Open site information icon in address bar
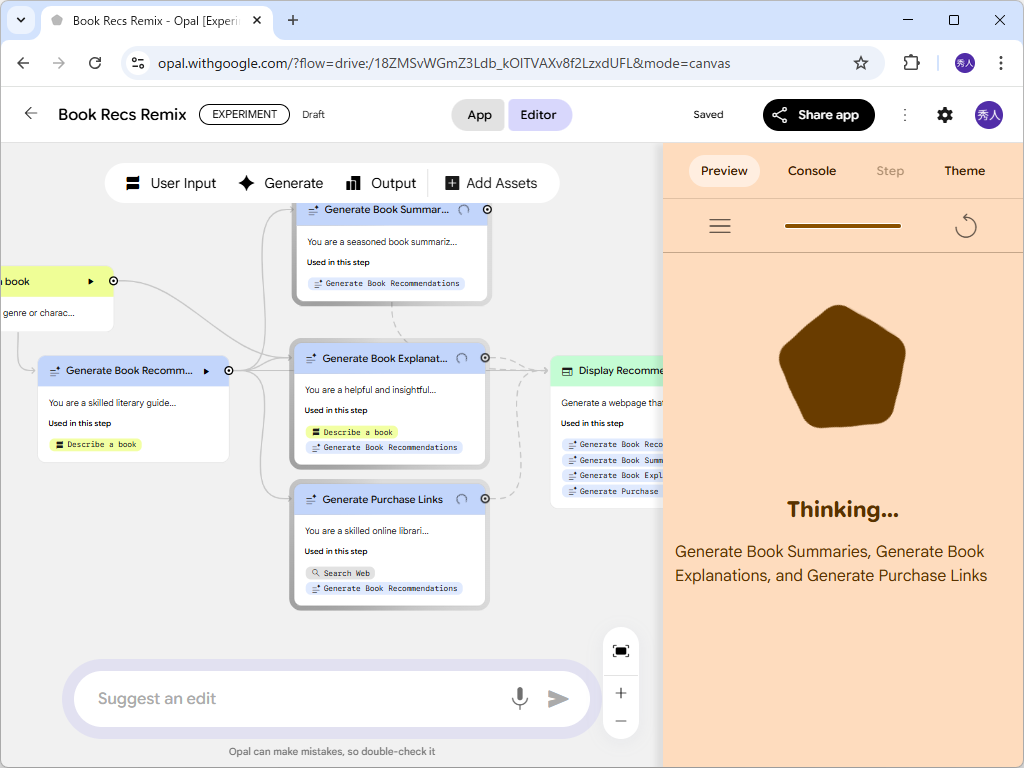 (x=138, y=63)
